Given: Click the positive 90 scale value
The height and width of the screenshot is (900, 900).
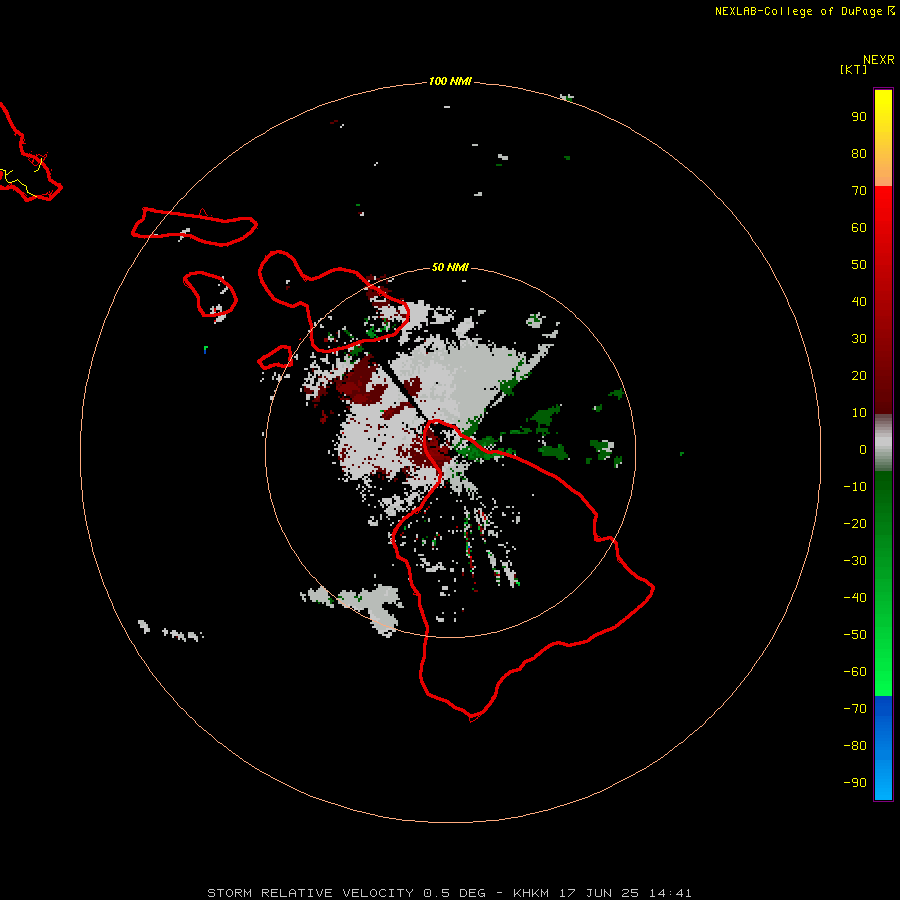Looking at the screenshot, I should [859, 117].
